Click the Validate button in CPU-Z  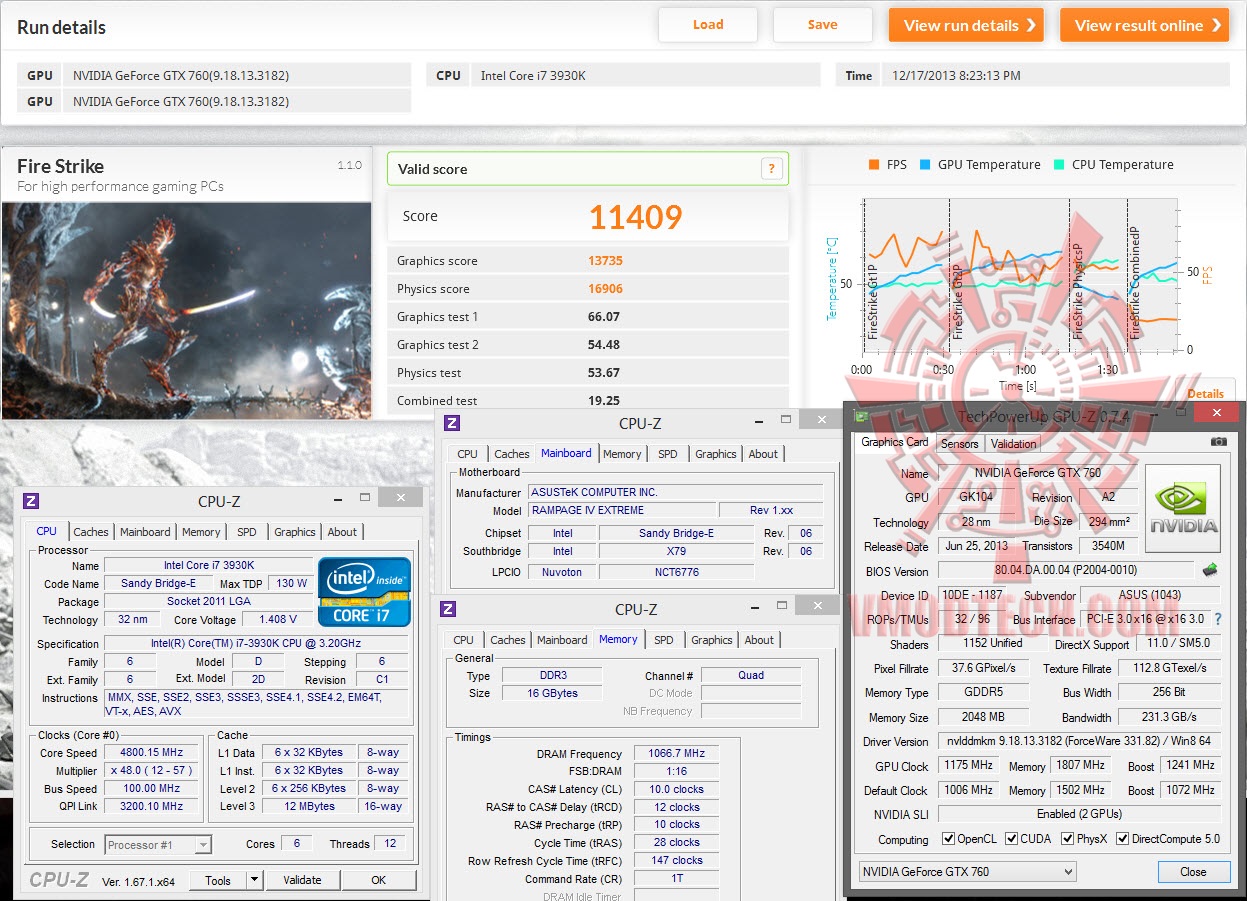pyautogui.click(x=302, y=880)
